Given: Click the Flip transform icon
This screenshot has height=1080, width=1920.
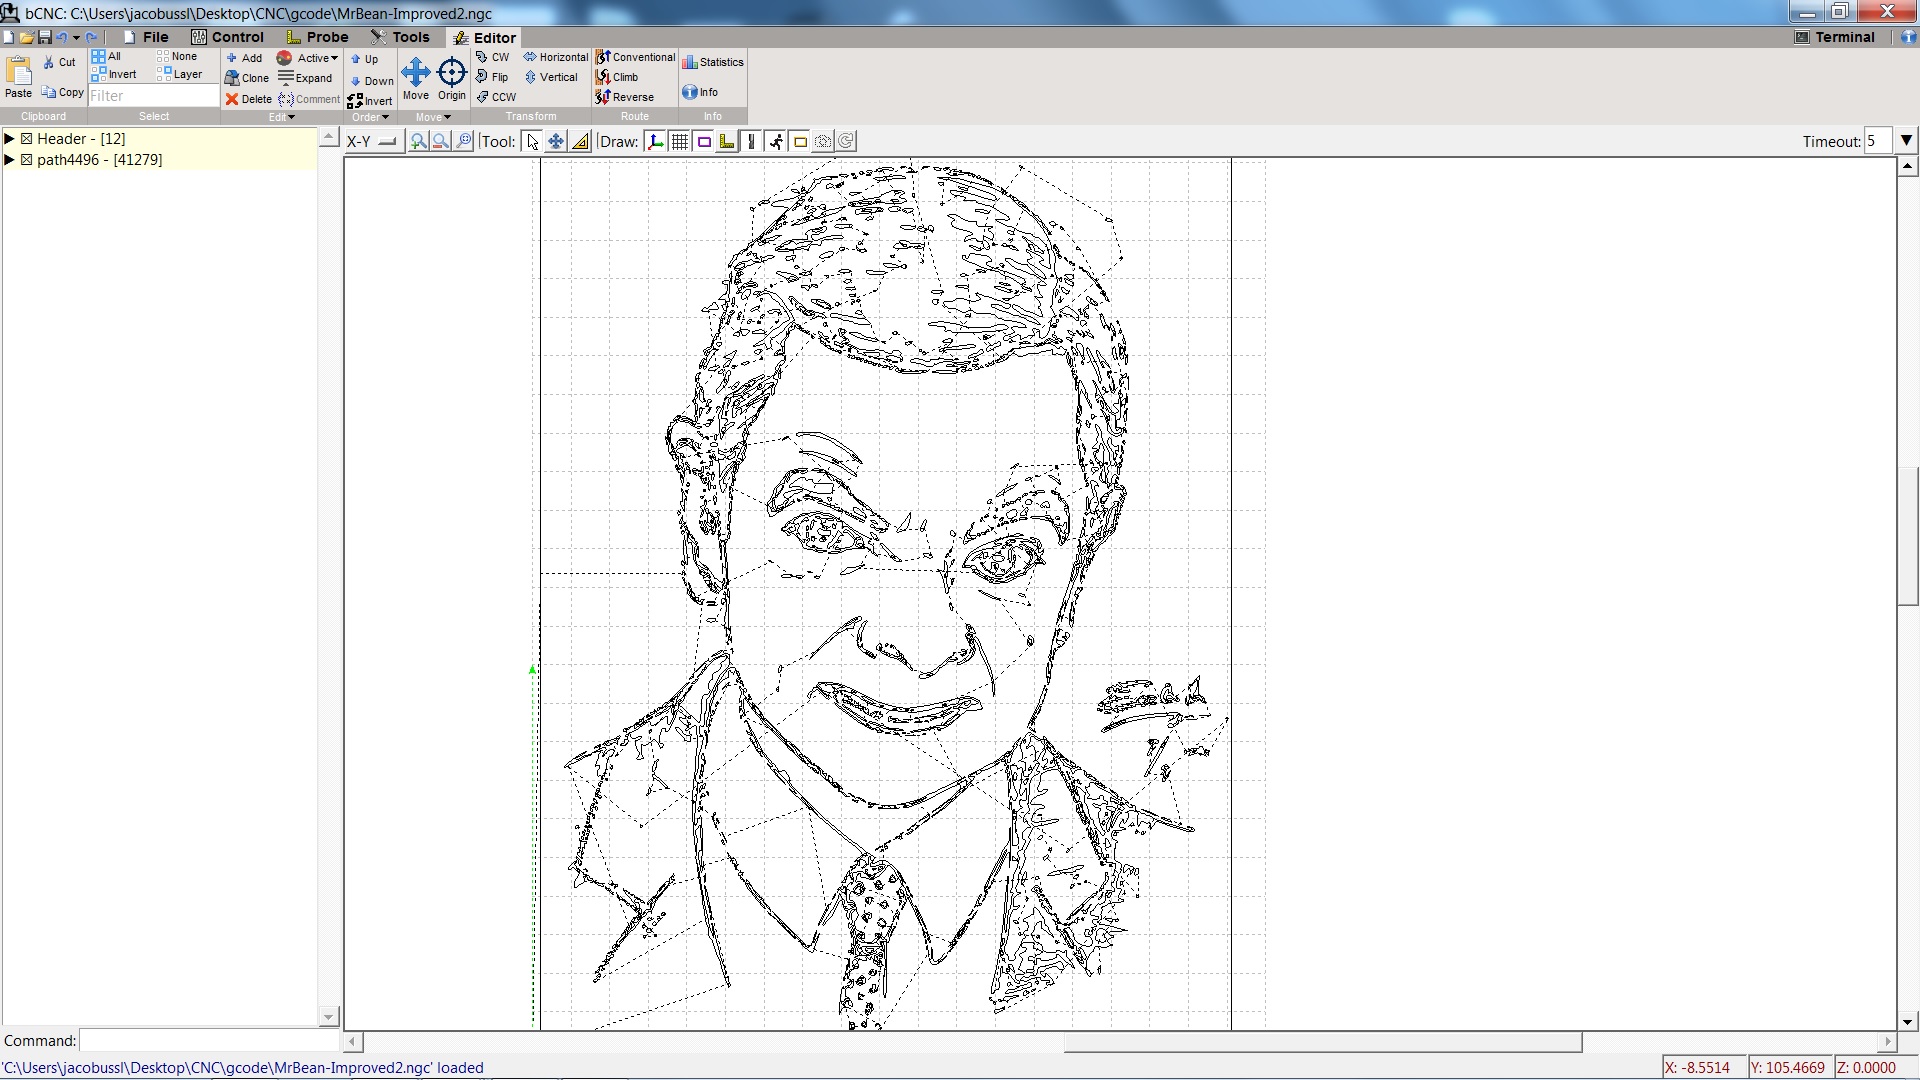Looking at the screenshot, I should coord(493,77).
